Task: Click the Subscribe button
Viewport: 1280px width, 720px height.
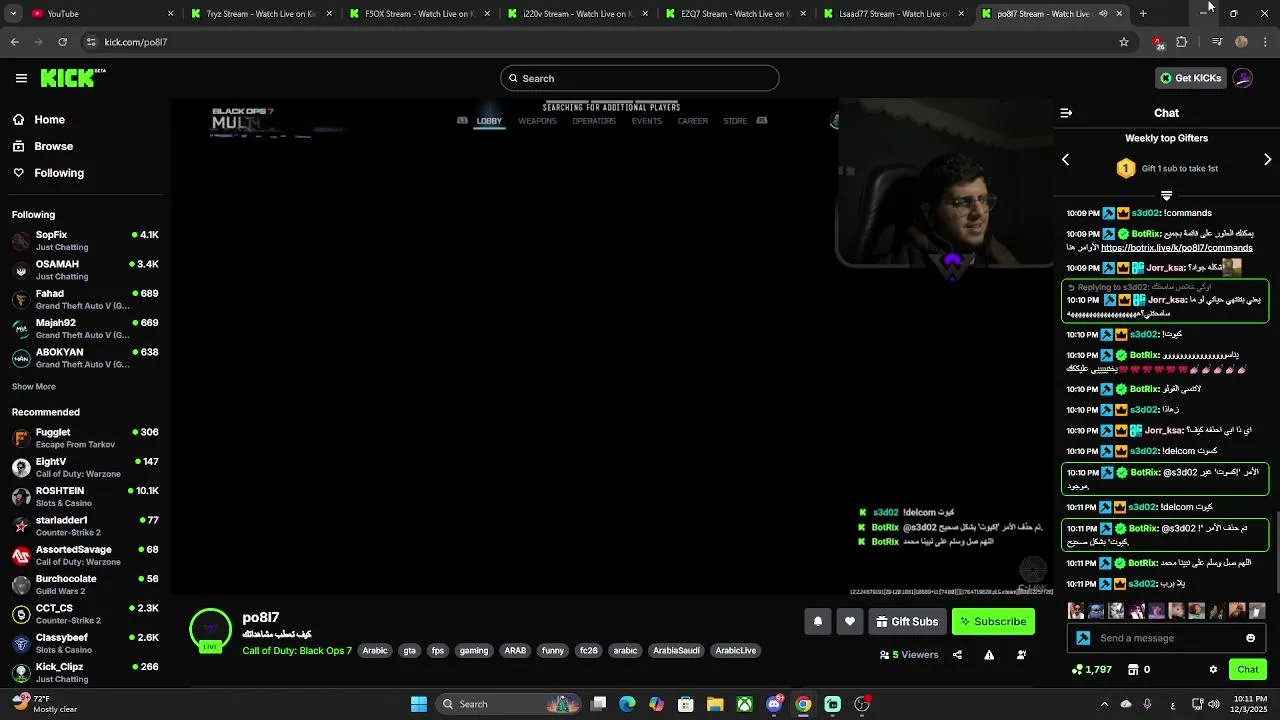Action: pos(993,621)
